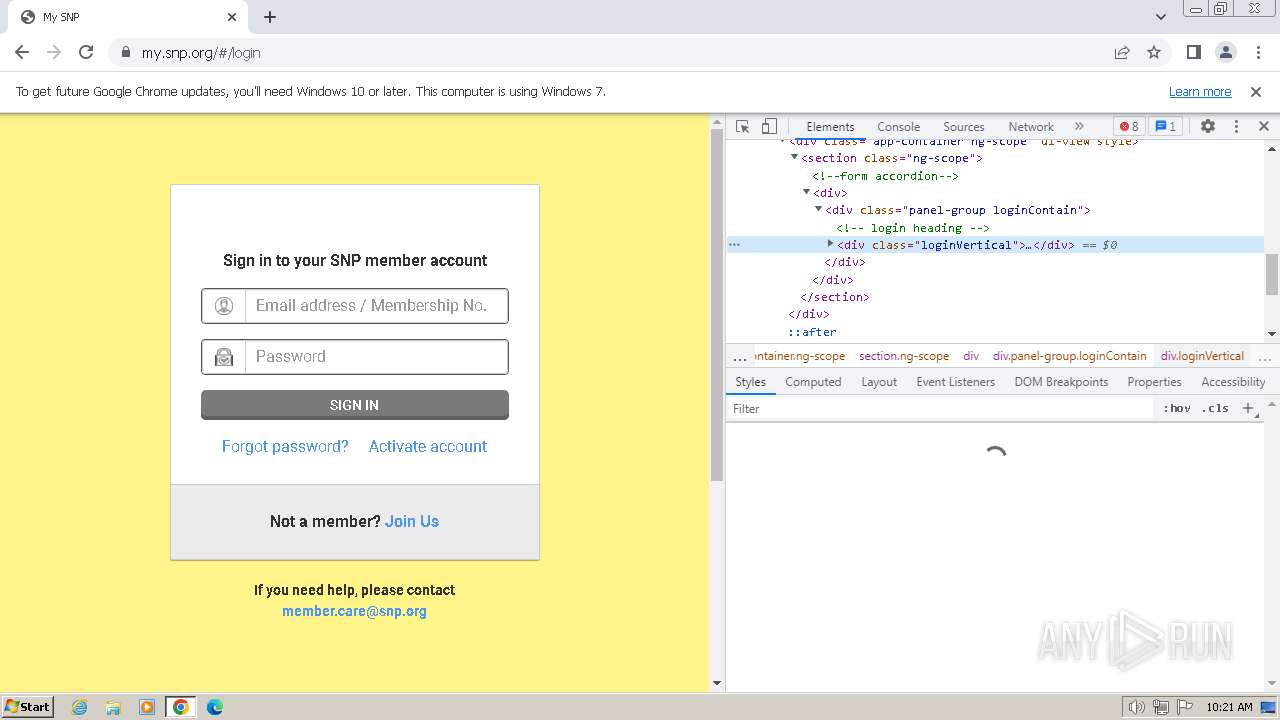Click the share page icon
Viewport: 1280px width, 720px height.
(x=1122, y=53)
